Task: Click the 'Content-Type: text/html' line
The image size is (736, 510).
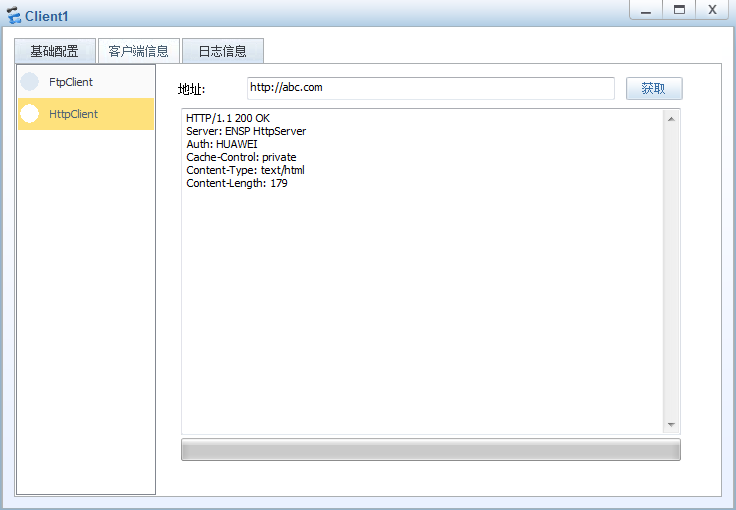Action: (245, 170)
